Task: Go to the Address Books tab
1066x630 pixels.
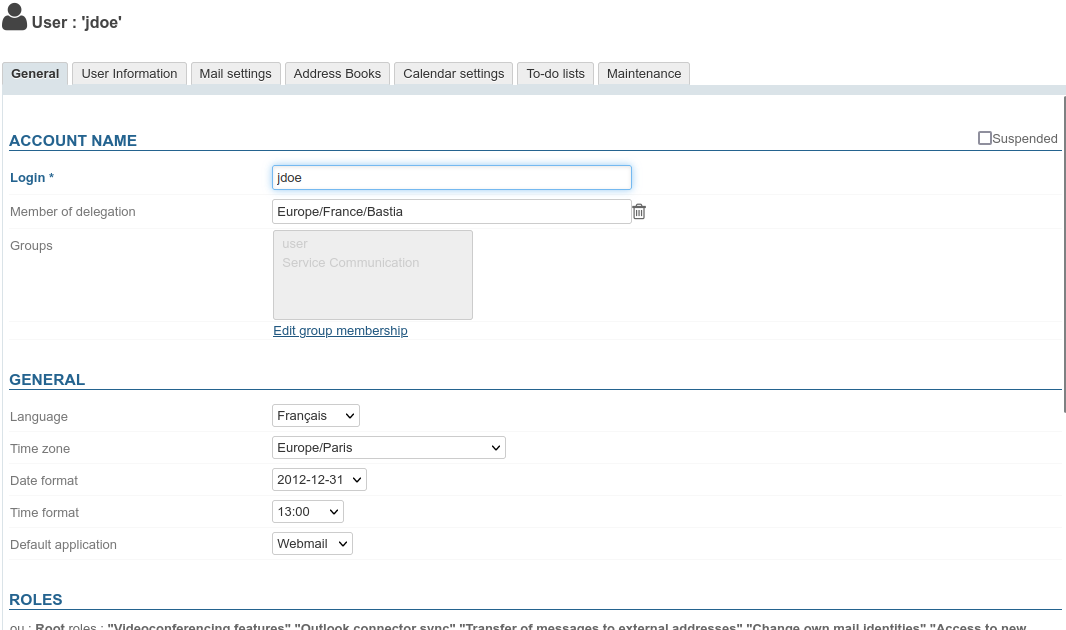Action: tap(337, 74)
